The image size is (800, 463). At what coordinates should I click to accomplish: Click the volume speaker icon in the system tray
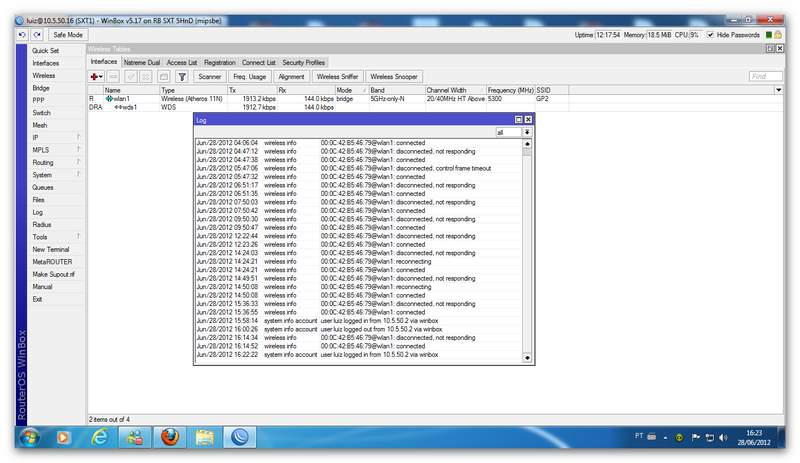point(723,437)
